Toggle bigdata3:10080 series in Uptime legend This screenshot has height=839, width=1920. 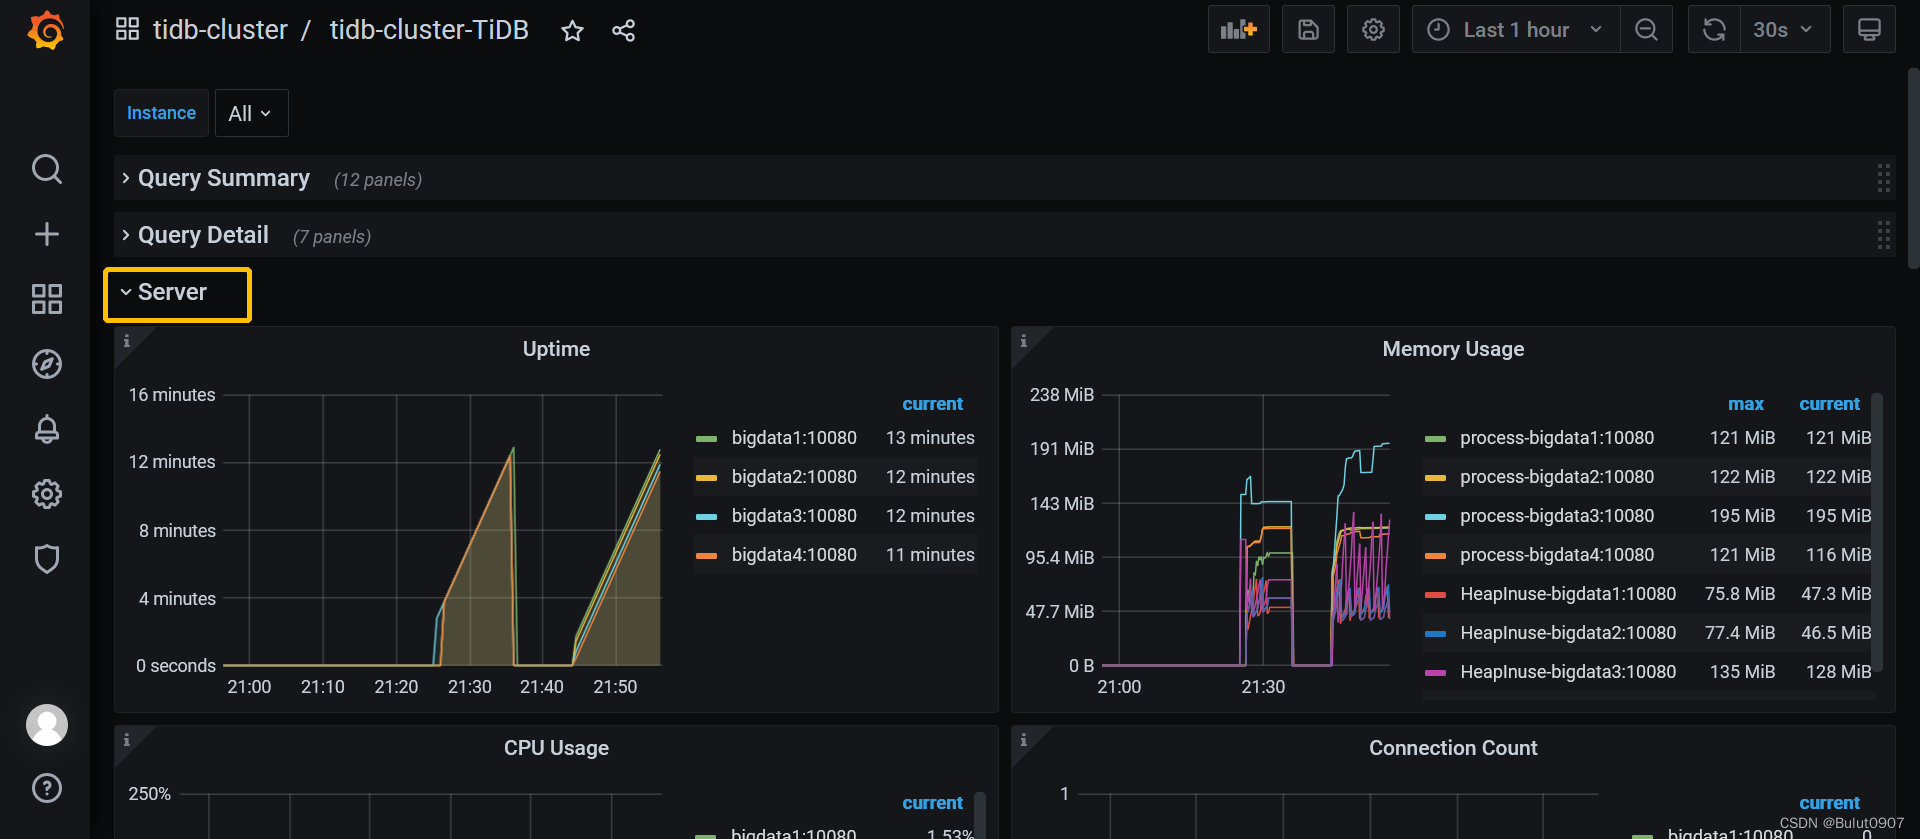pos(794,516)
